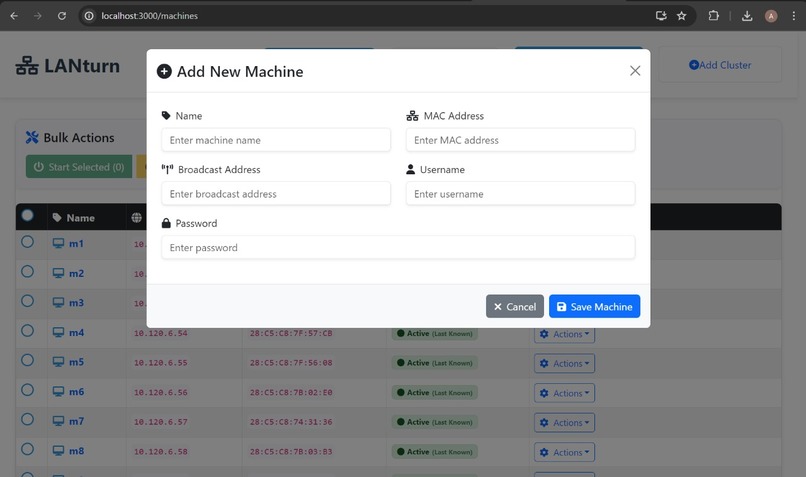Click the broadcast tower icon

tap(167, 170)
